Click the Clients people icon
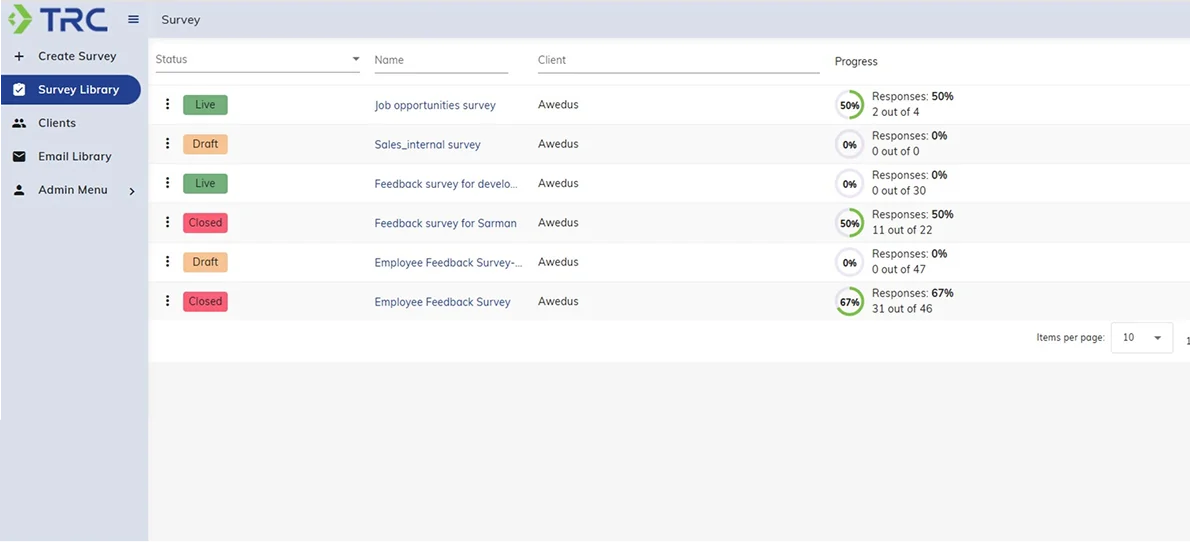The image size is (1190, 542). [x=20, y=123]
